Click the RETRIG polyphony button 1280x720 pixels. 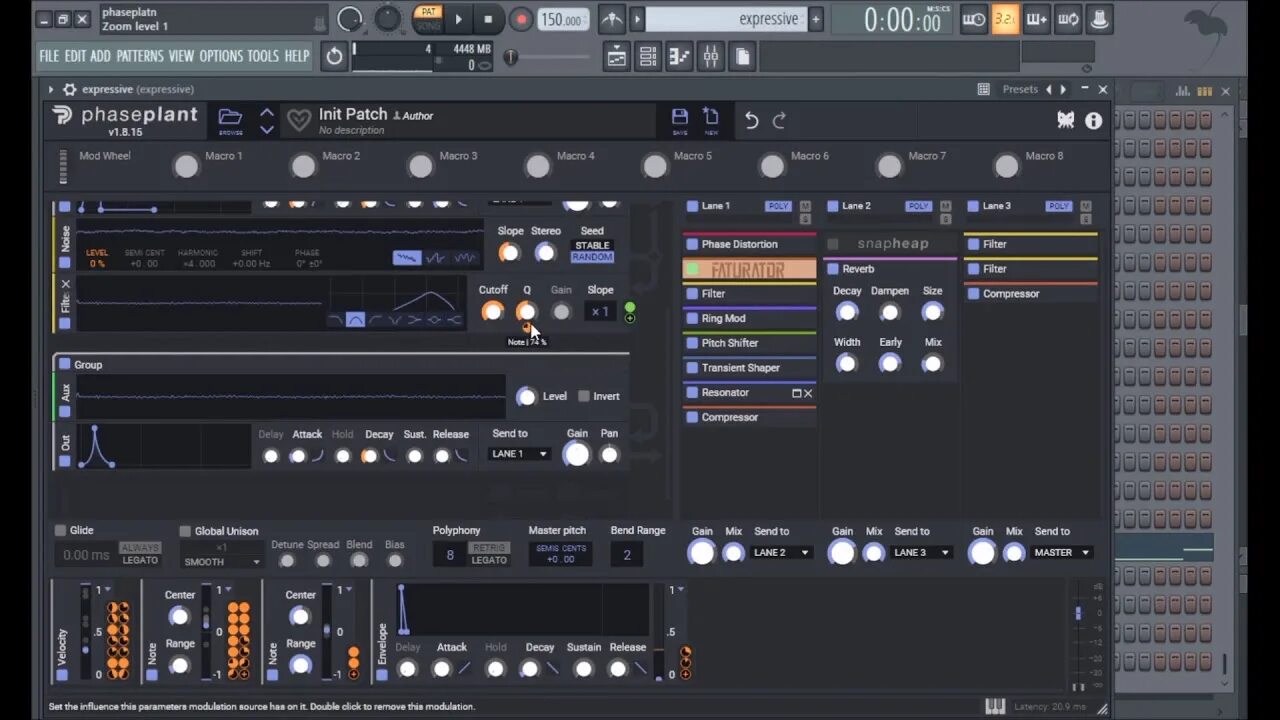pyautogui.click(x=489, y=548)
